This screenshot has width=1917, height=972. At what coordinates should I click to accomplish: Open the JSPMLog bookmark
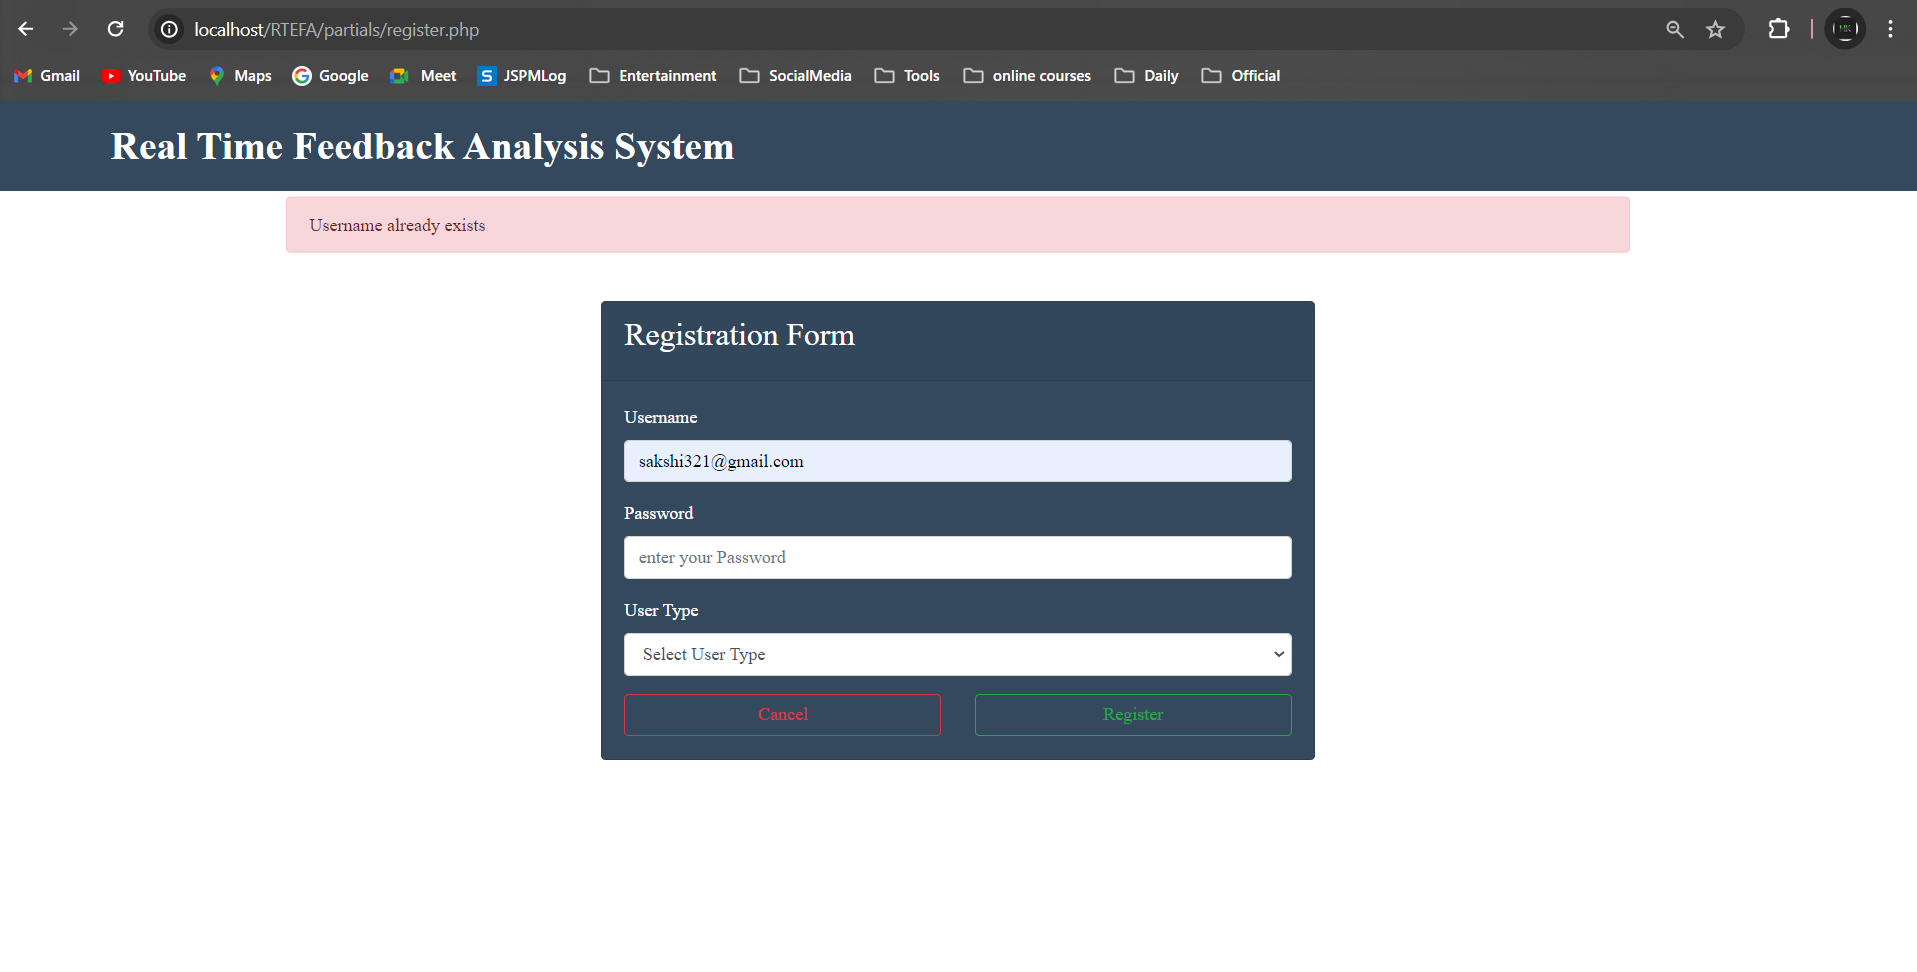coord(522,76)
